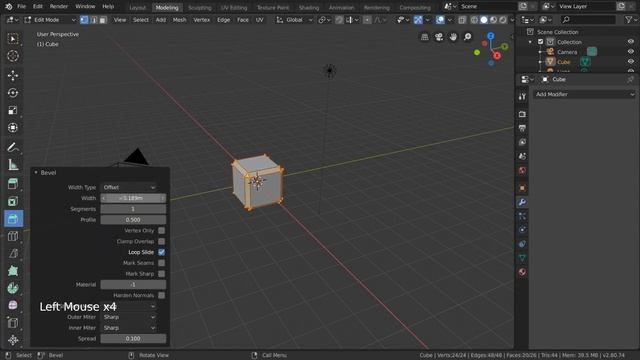
Task: Open Width Type Offset dropdown
Action: coord(129,187)
